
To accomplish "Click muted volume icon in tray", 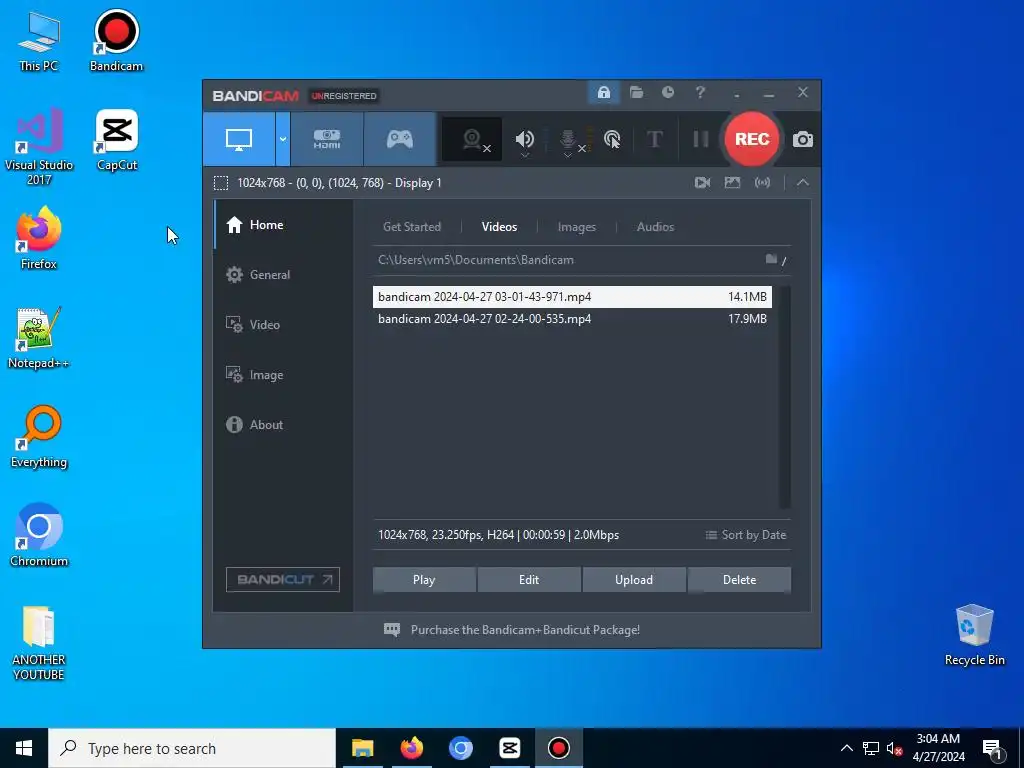I will 894,748.
